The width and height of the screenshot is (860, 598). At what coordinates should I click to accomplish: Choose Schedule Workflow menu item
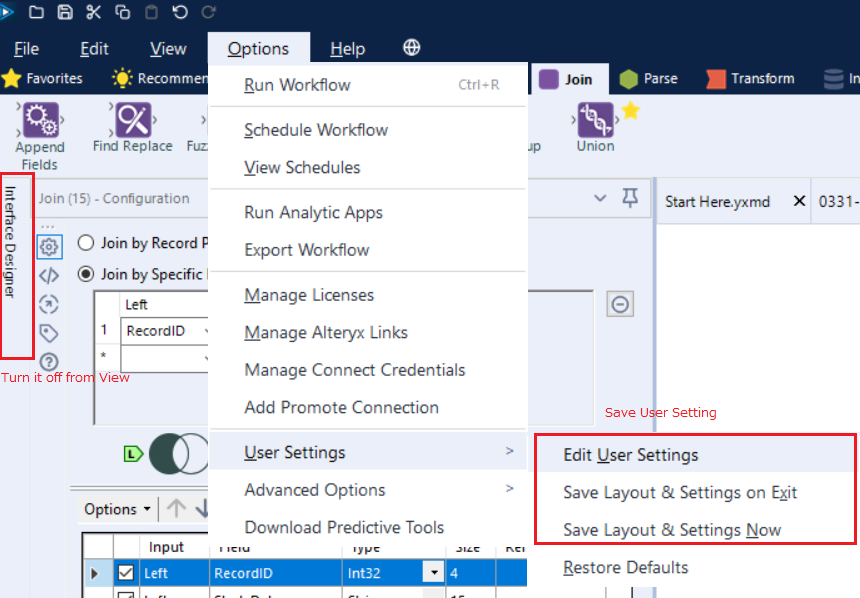(368, 130)
